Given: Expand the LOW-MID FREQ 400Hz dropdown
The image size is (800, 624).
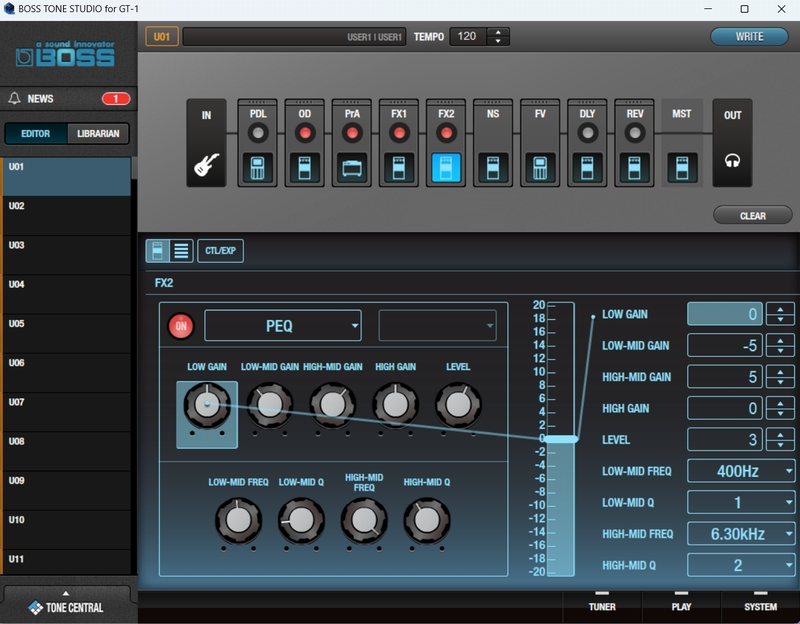Looking at the screenshot, I should click(741, 471).
